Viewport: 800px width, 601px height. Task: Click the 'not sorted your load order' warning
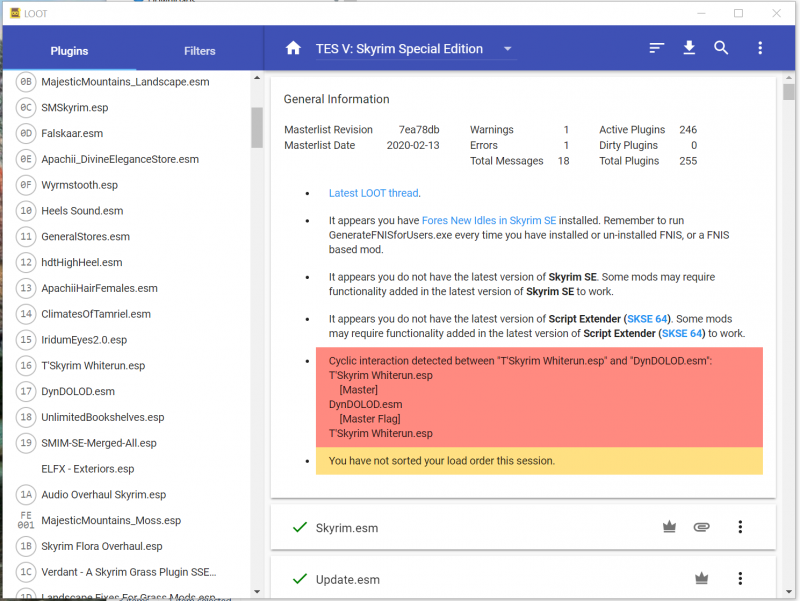539,461
